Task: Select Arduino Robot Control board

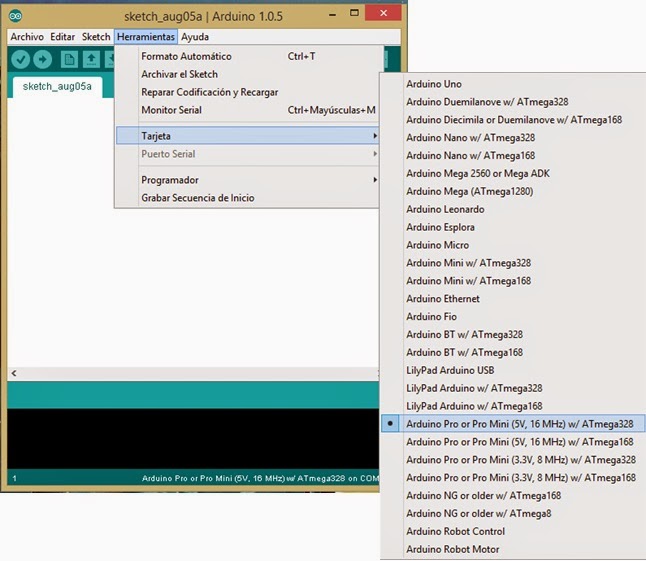Action: (513, 531)
